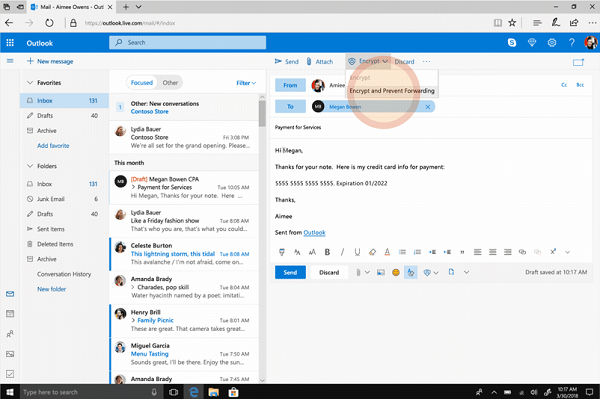Open File Explorer from the taskbar
The image size is (600, 399).
214,392
